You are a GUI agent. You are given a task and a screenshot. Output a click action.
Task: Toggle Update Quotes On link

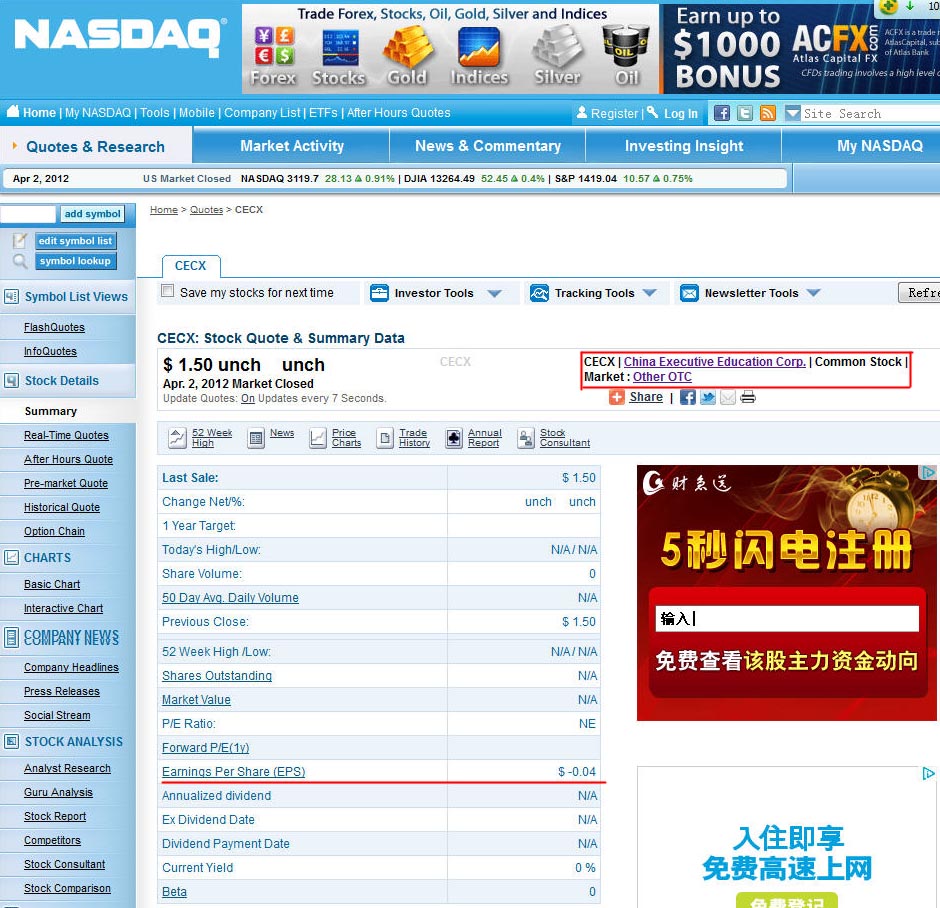click(x=248, y=399)
